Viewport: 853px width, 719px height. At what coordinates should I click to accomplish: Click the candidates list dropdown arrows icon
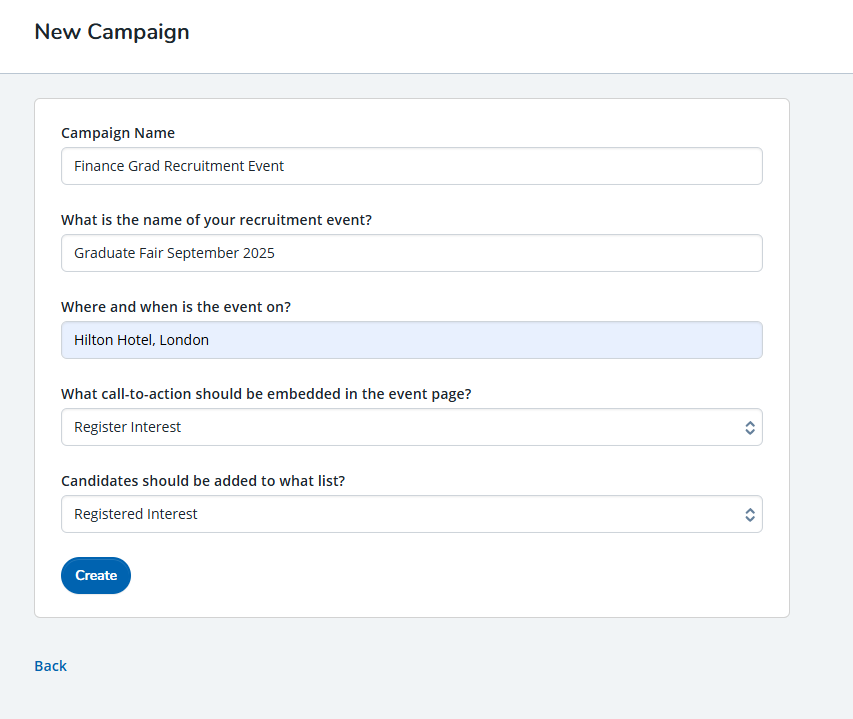pyautogui.click(x=750, y=514)
